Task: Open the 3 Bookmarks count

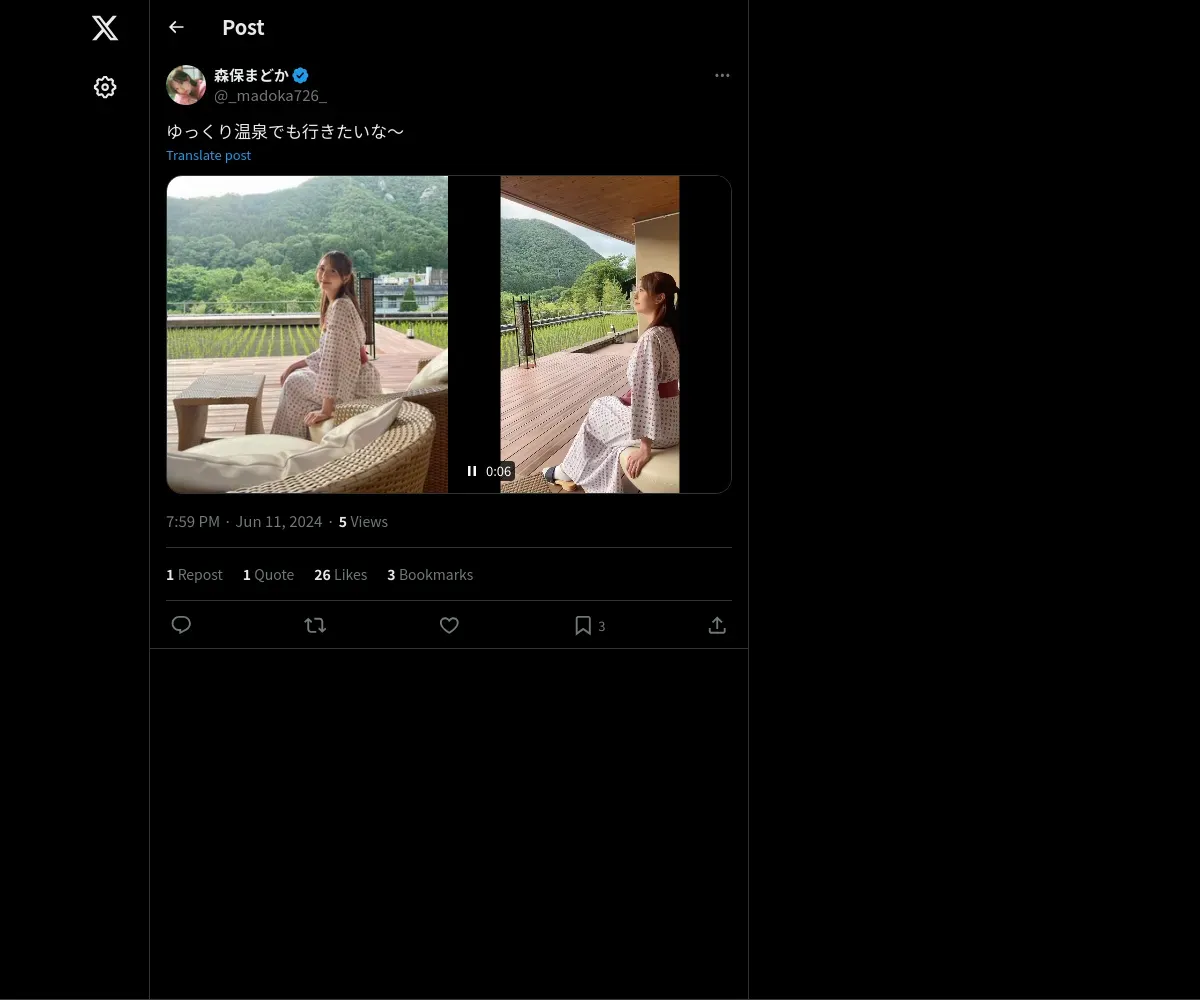Action: [430, 575]
